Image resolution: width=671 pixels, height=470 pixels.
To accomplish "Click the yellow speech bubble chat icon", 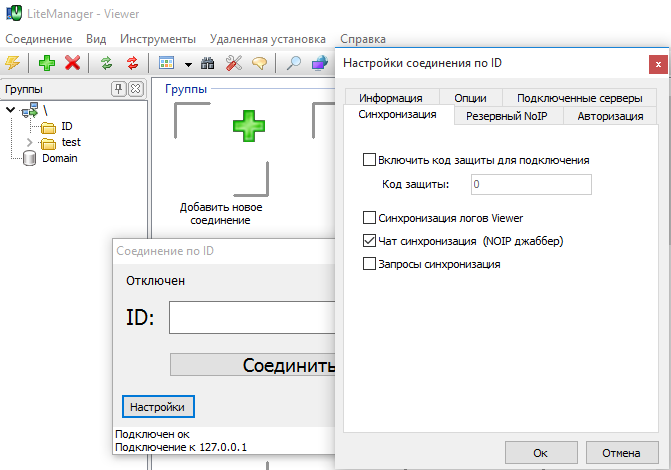I will [259, 63].
